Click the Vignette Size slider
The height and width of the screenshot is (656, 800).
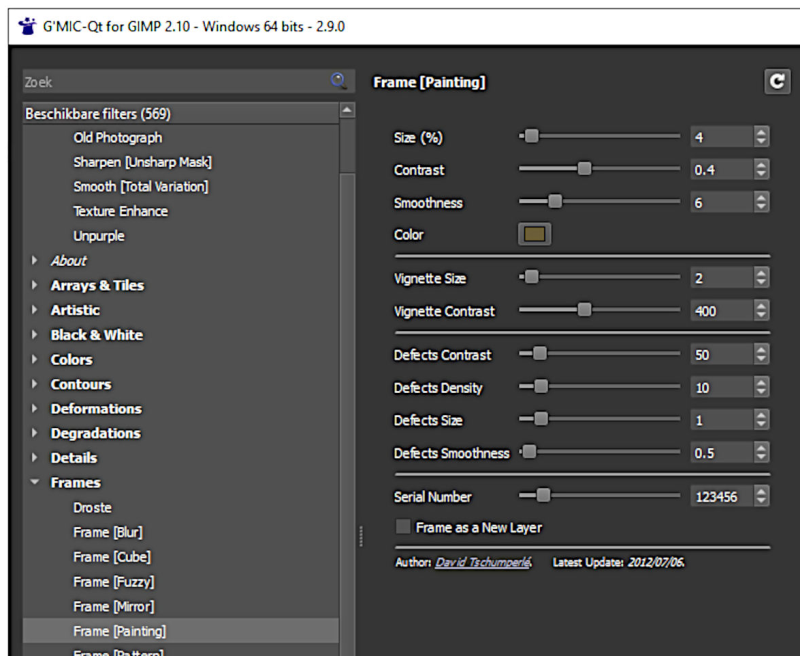[x=599, y=277]
